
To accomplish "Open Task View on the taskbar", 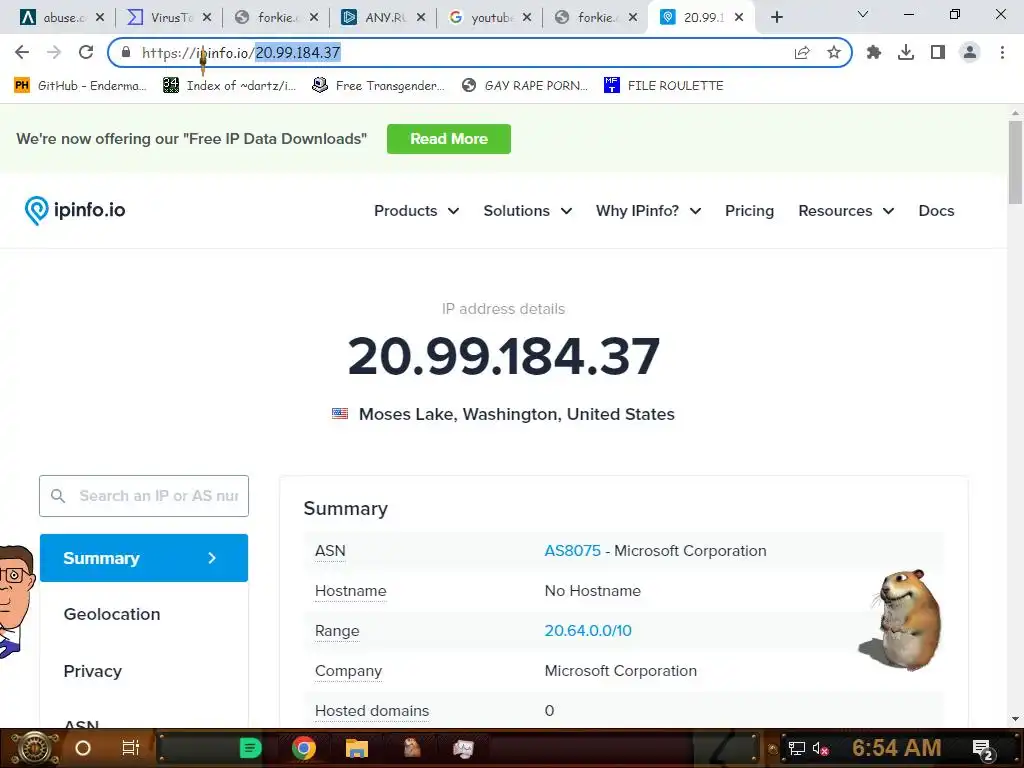I will (x=131, y=748).
